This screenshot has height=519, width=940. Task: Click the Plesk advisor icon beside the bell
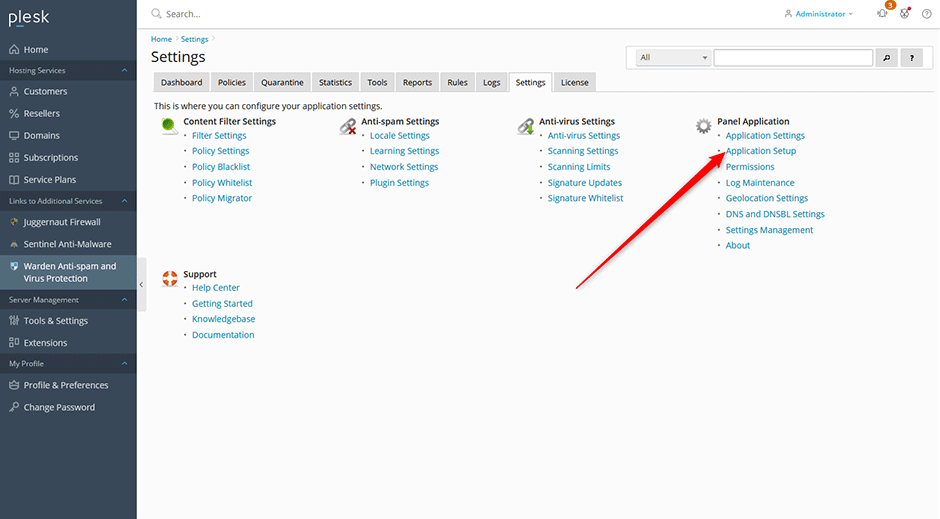tap(905, 13)
